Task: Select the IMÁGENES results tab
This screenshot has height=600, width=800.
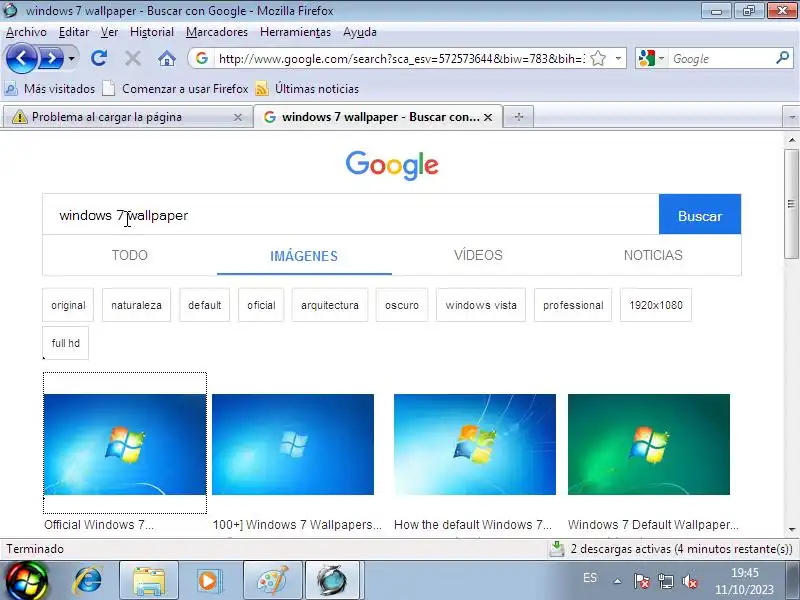Action: (x=304, y=256)
